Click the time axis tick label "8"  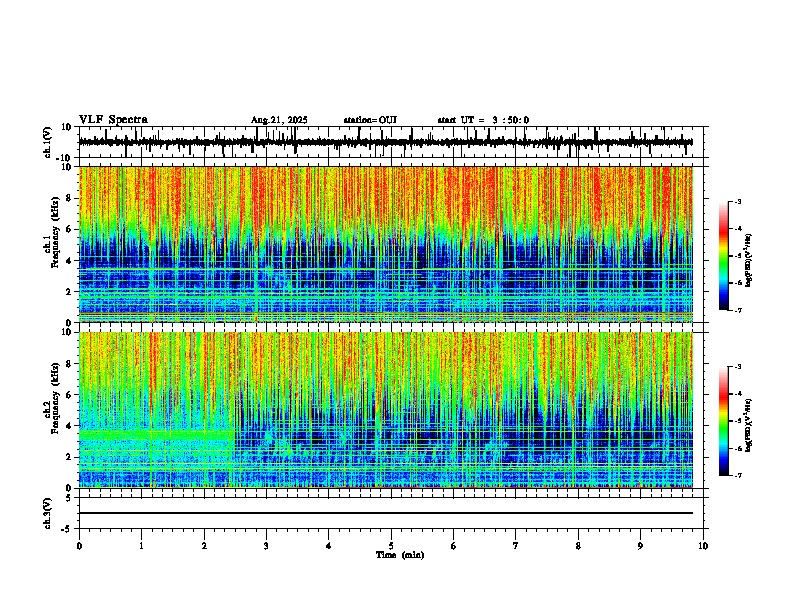click(578, 545)
